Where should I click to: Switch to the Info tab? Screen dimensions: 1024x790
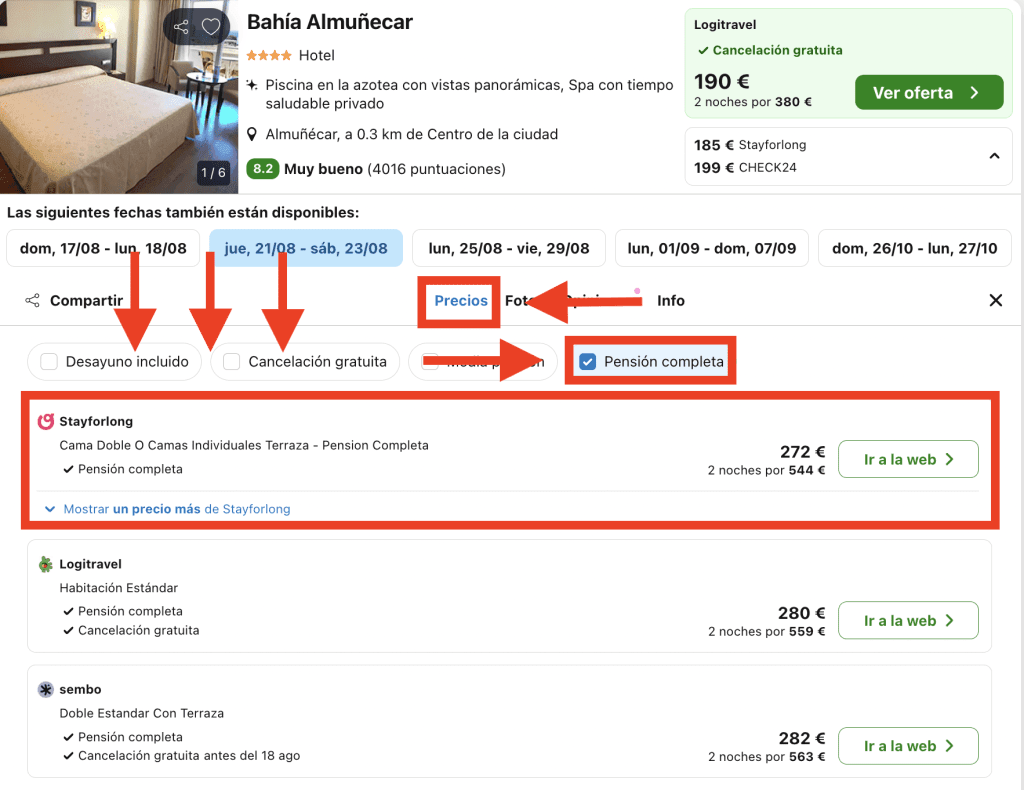tap(670, 300)
